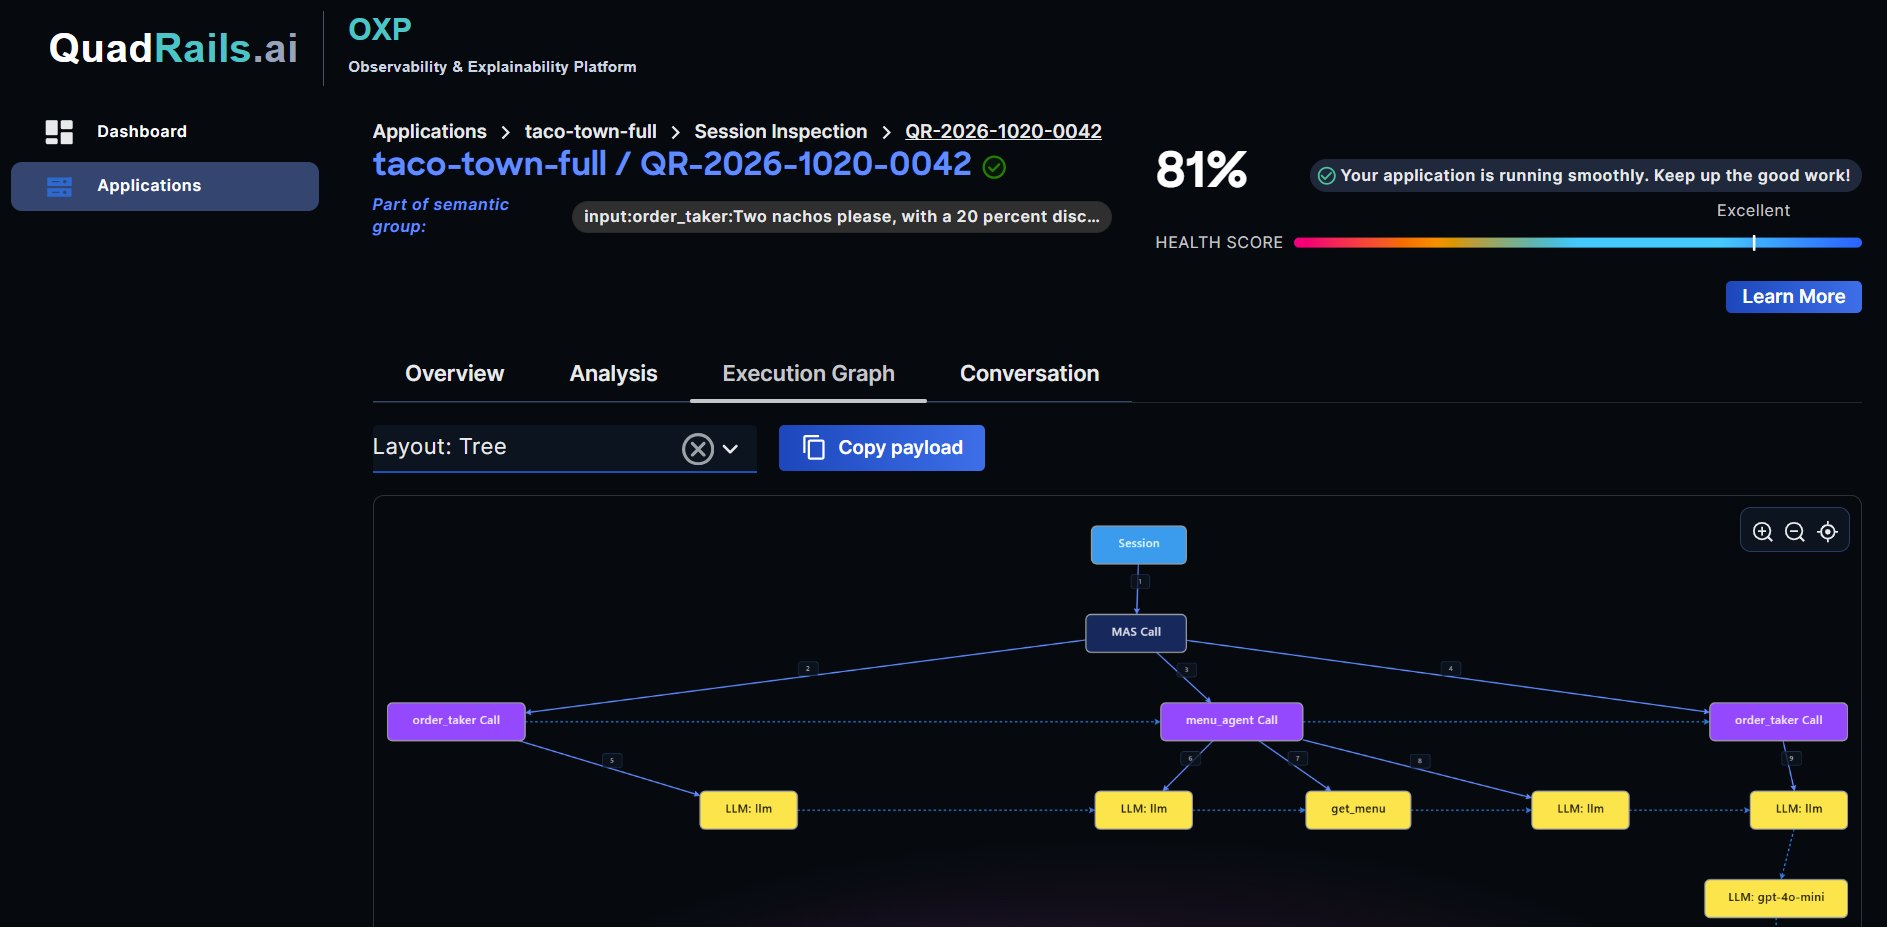Image resolution: width=1887 pixels, height=927 pixels.
Task: Select the get_menu node
Action: (1358, 810)
